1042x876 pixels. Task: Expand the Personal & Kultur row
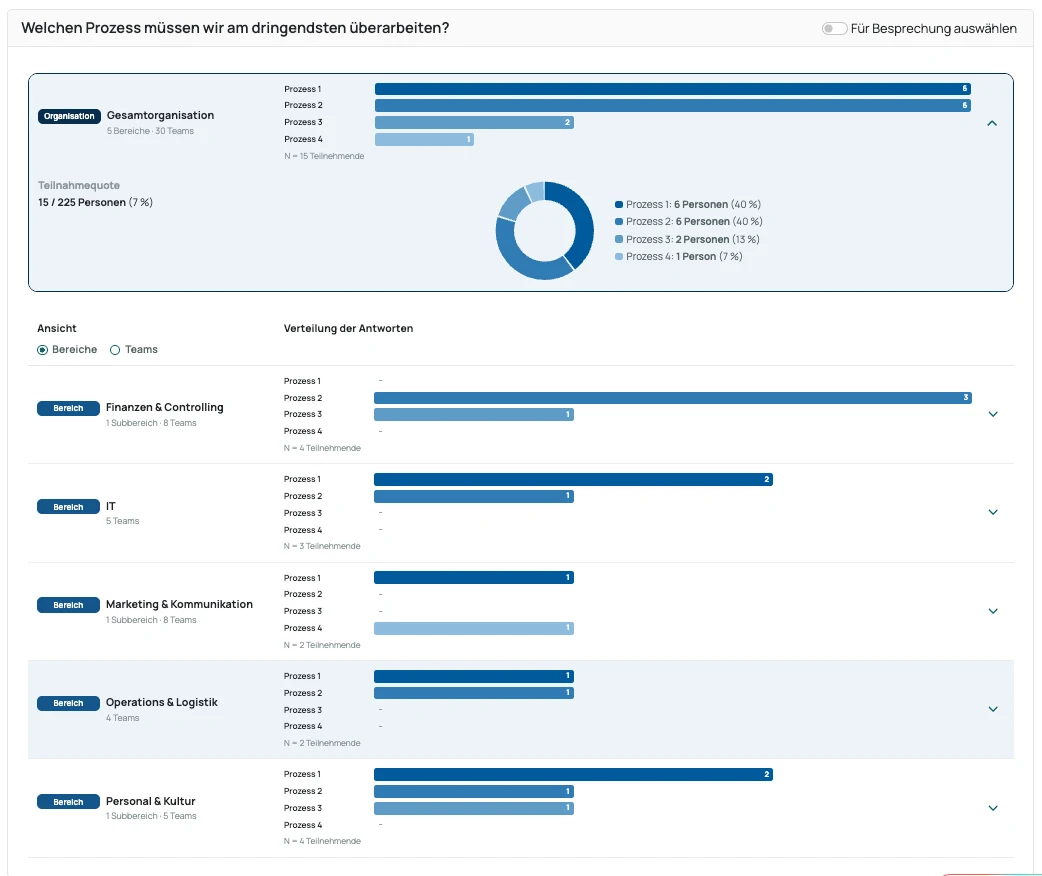click(x=993, y=808)
